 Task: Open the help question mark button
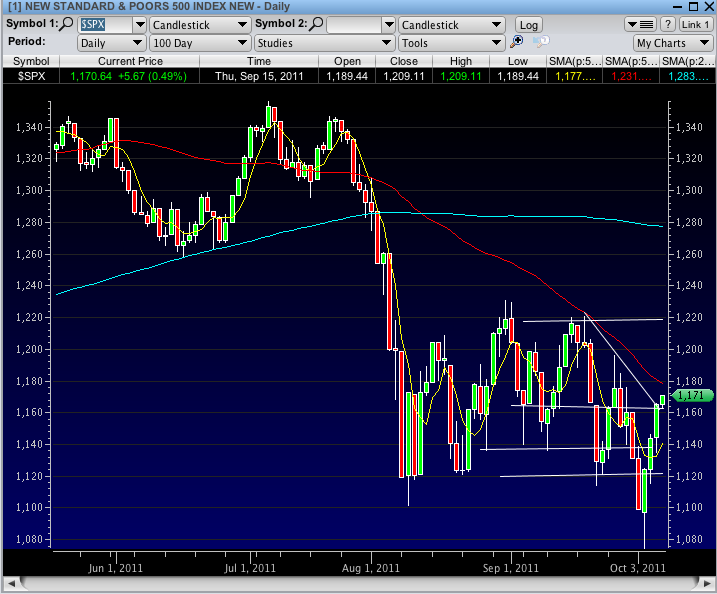pyautogui.click(x=667, y=24)
